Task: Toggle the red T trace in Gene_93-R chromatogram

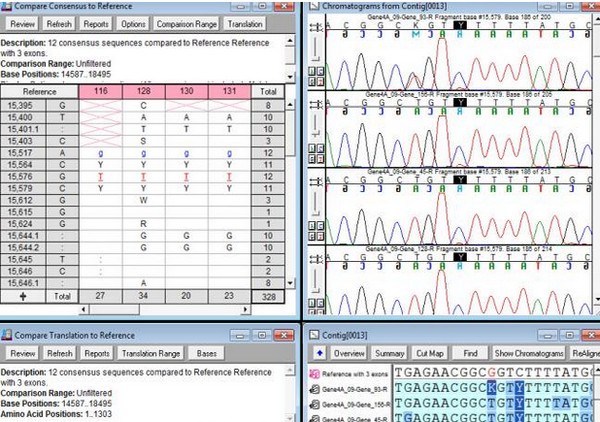Action: [320, 81]
